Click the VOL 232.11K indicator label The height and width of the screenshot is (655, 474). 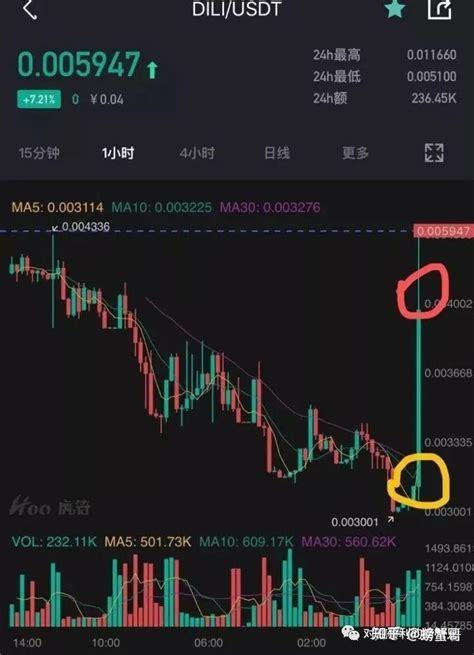(x=54, y=542)
